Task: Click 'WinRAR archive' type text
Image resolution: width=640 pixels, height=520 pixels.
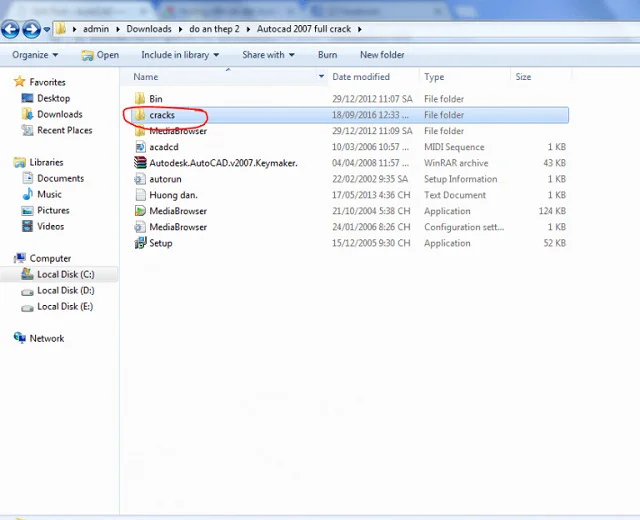Action: coord(456,163)
